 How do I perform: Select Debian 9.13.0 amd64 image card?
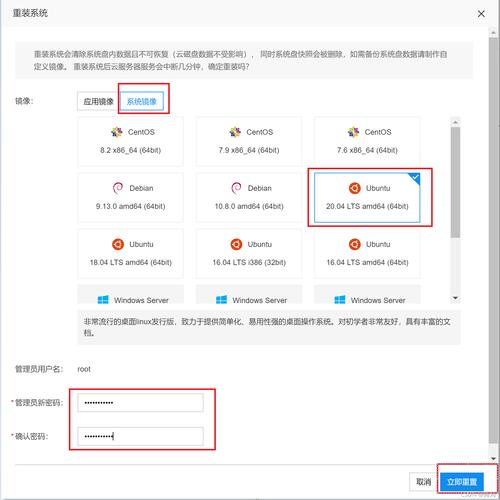tap(130, 197)
